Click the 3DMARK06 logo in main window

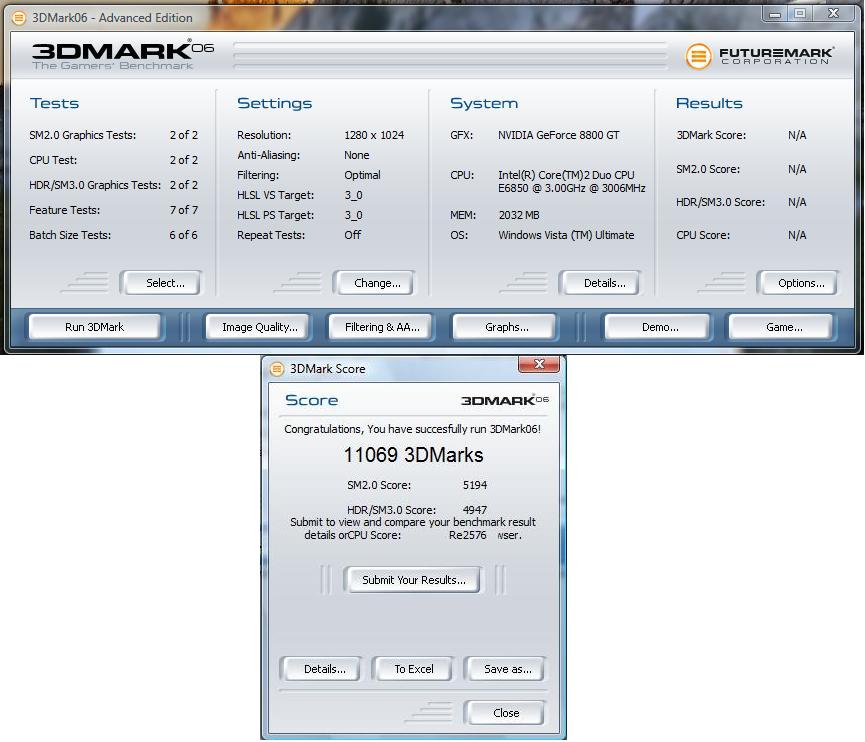click(122, 55)
